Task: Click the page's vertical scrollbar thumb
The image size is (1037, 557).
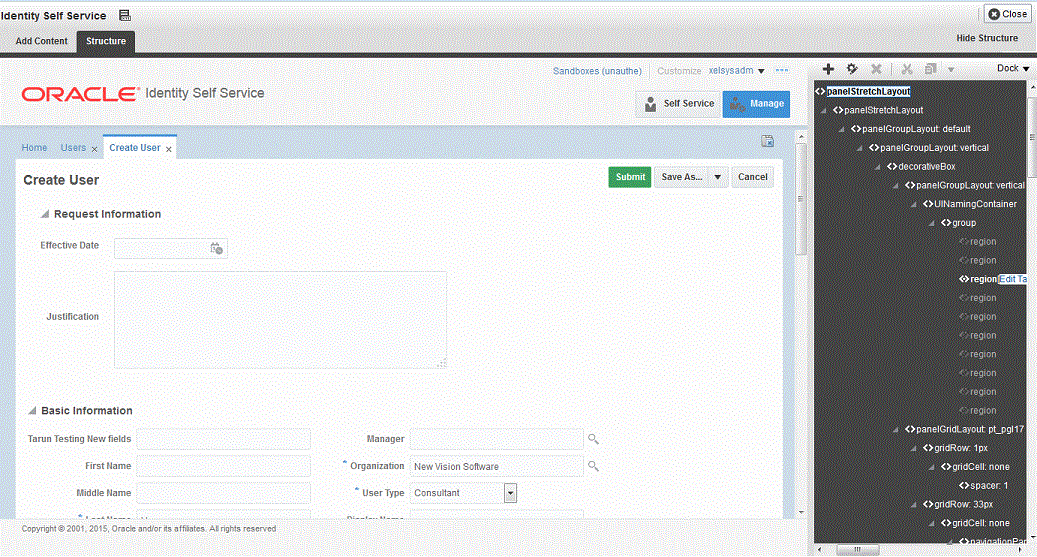Action: pyautogui.click(x=801, y=198)
